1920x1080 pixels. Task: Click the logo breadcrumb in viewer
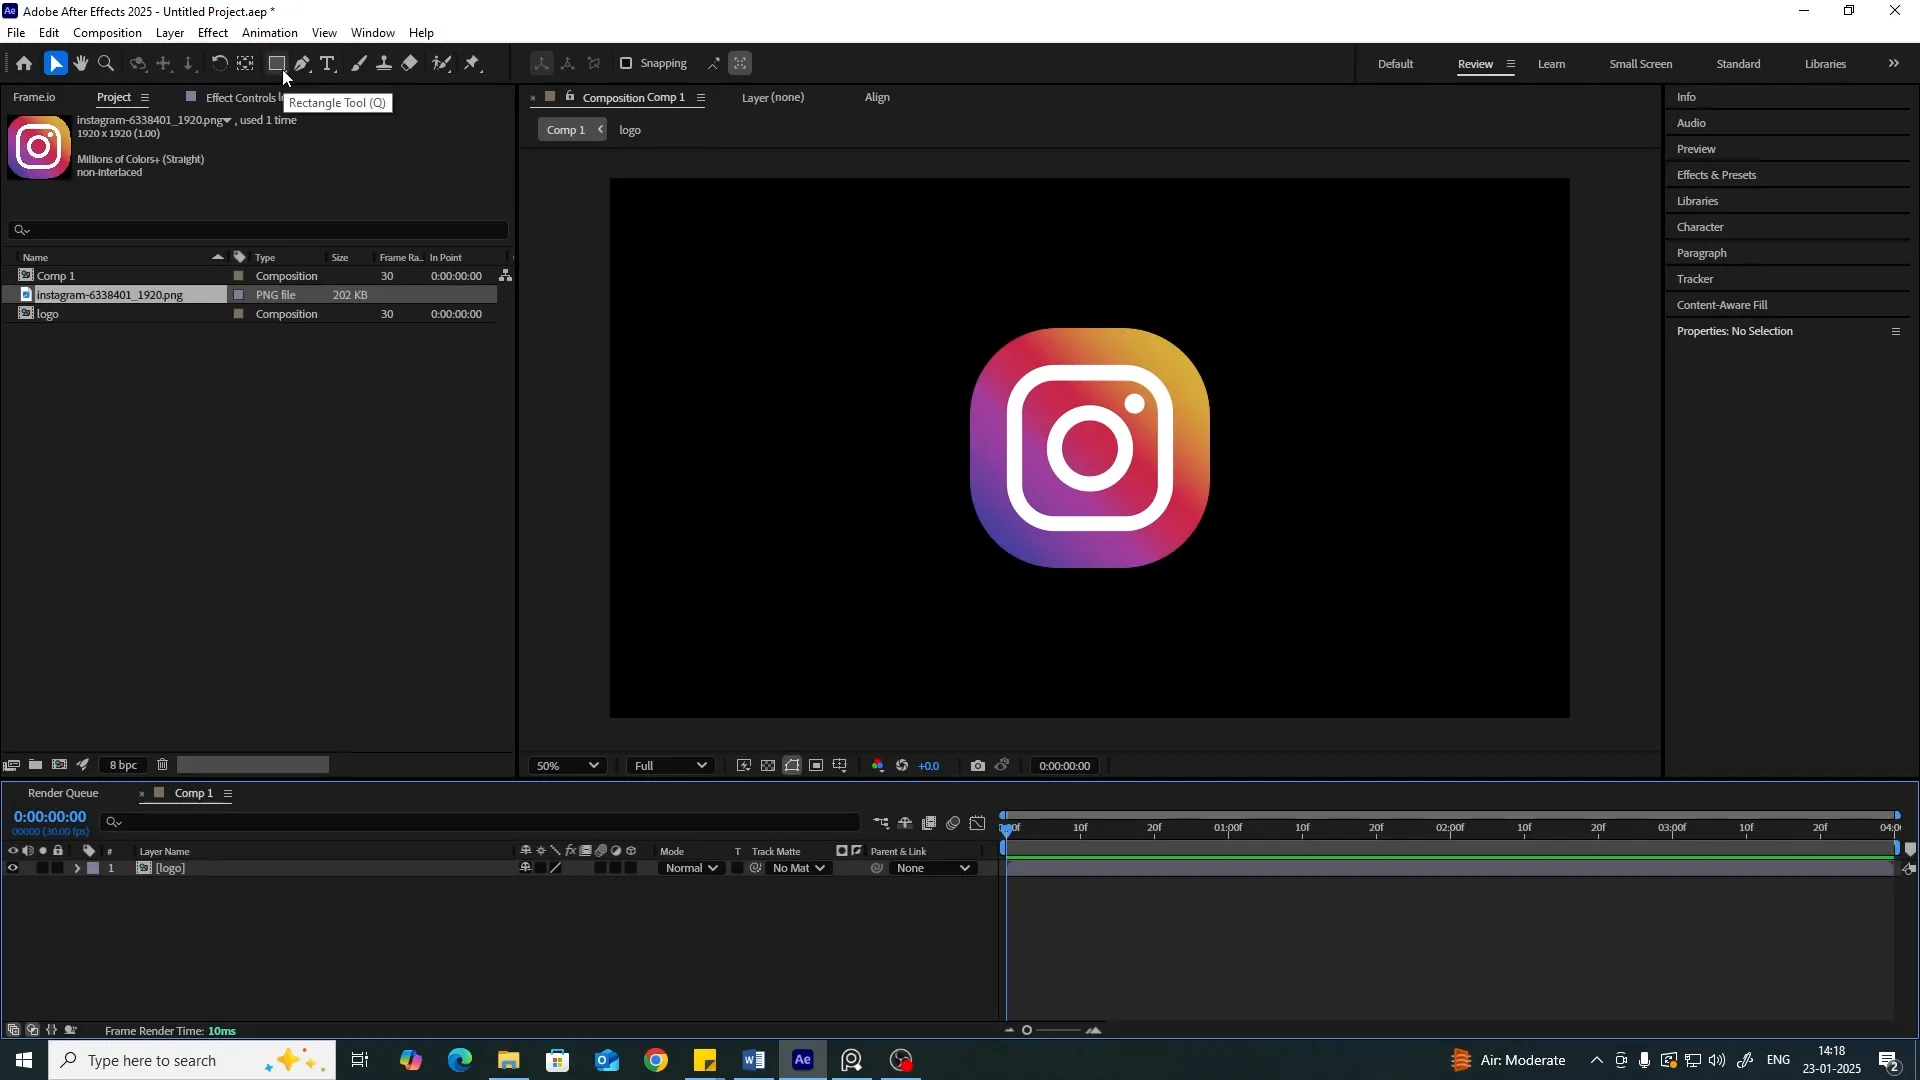point(630,130)
